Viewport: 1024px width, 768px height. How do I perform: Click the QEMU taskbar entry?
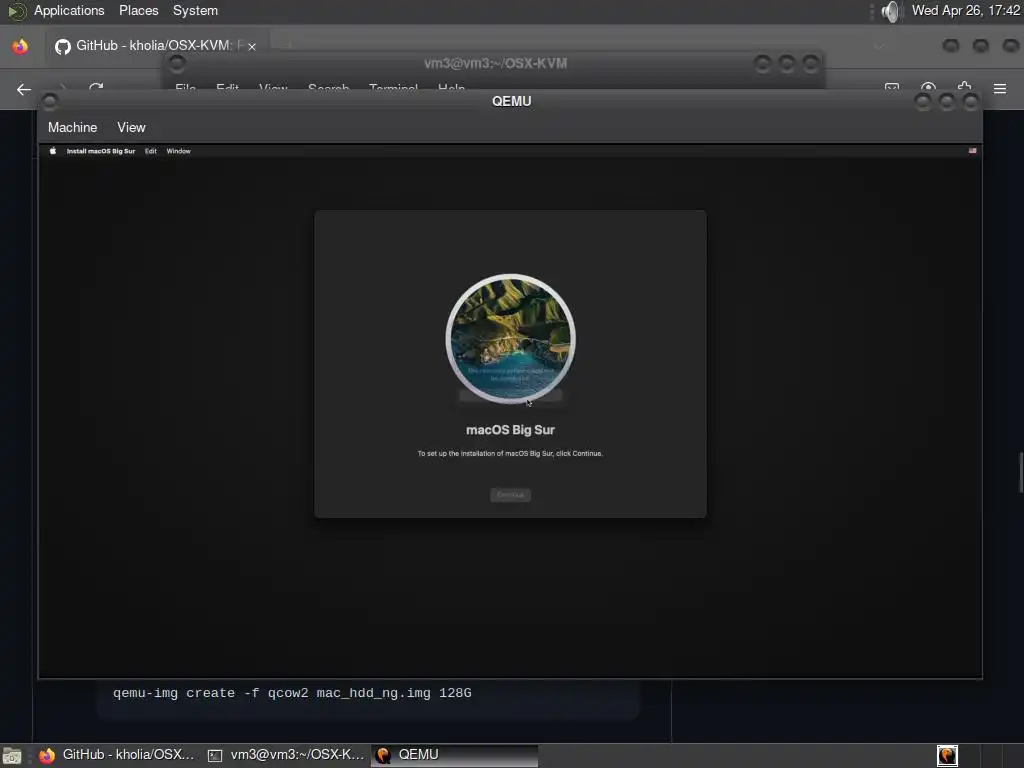click(455, 755)
